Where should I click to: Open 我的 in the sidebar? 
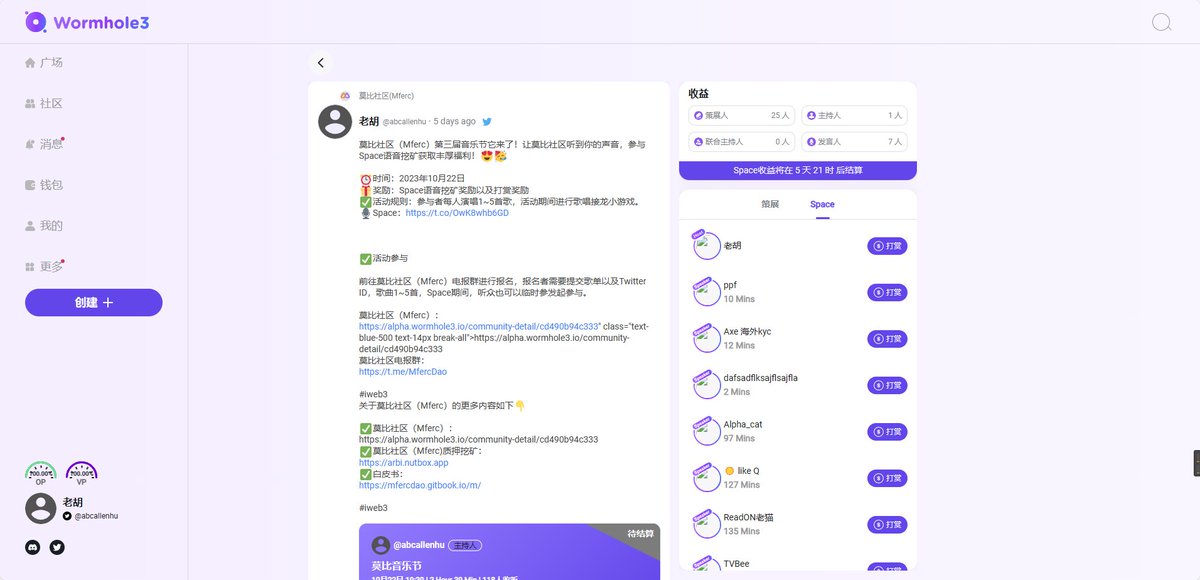[44, 226]
